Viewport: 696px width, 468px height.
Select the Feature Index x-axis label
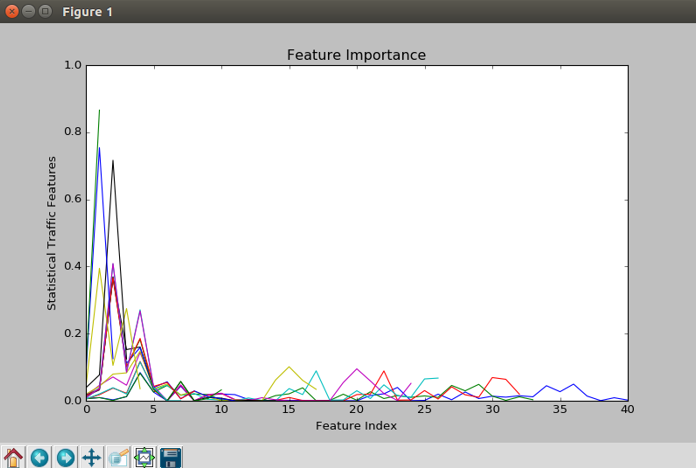(356, 425)
